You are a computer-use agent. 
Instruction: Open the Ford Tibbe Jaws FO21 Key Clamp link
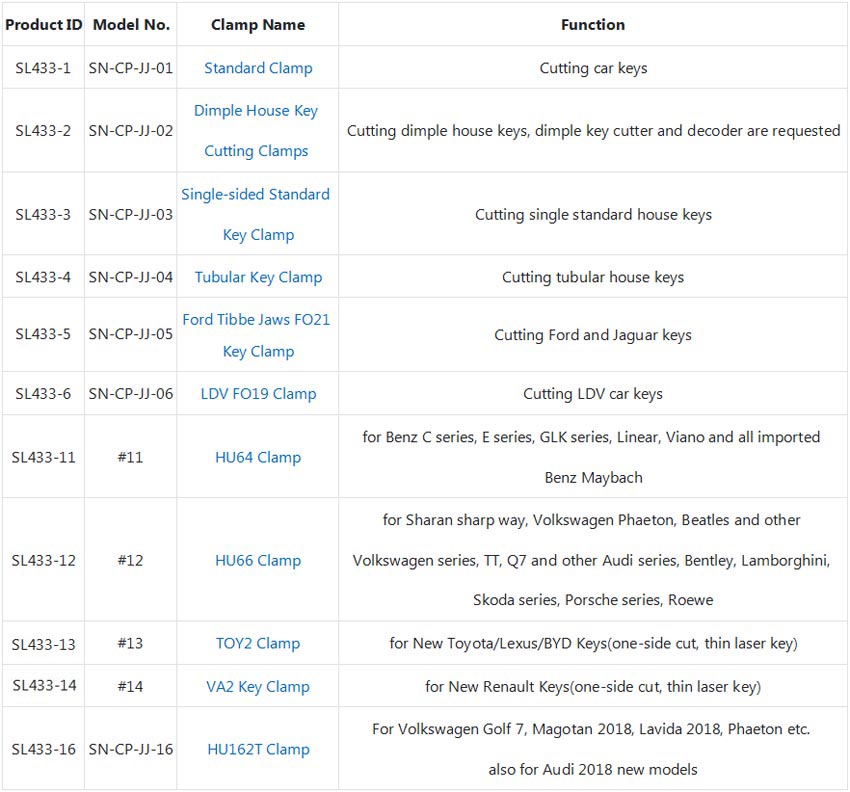pos(256,335)
